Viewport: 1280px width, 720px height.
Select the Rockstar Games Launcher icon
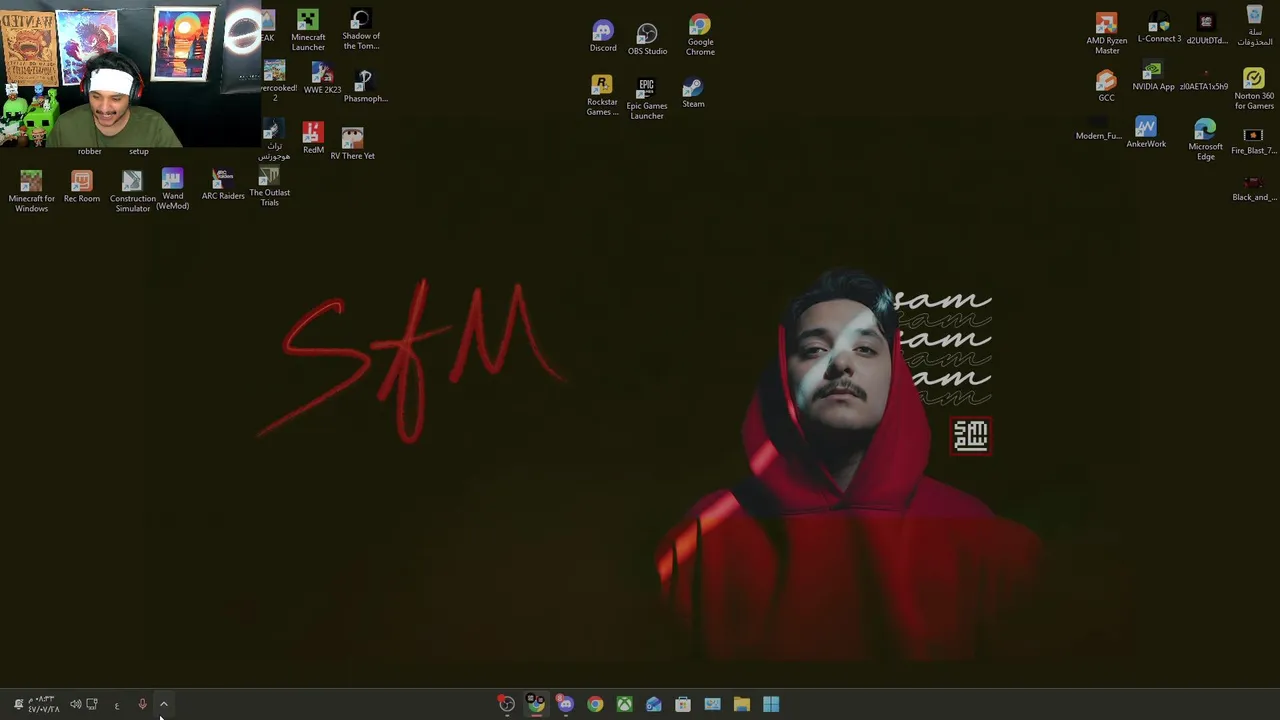pos(602,96)
